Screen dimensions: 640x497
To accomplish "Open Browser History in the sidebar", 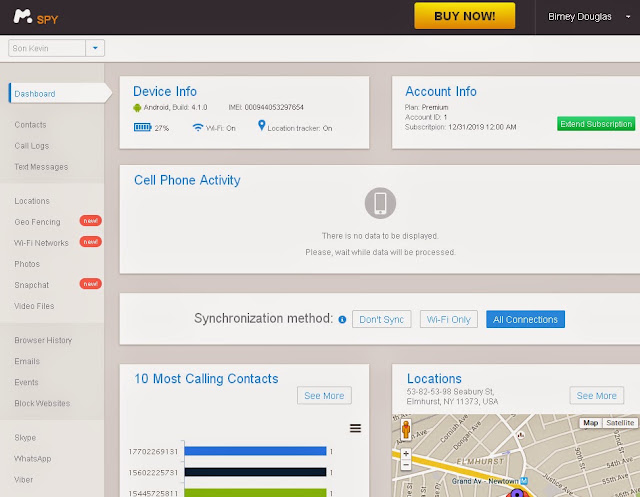I will [43, 340].
